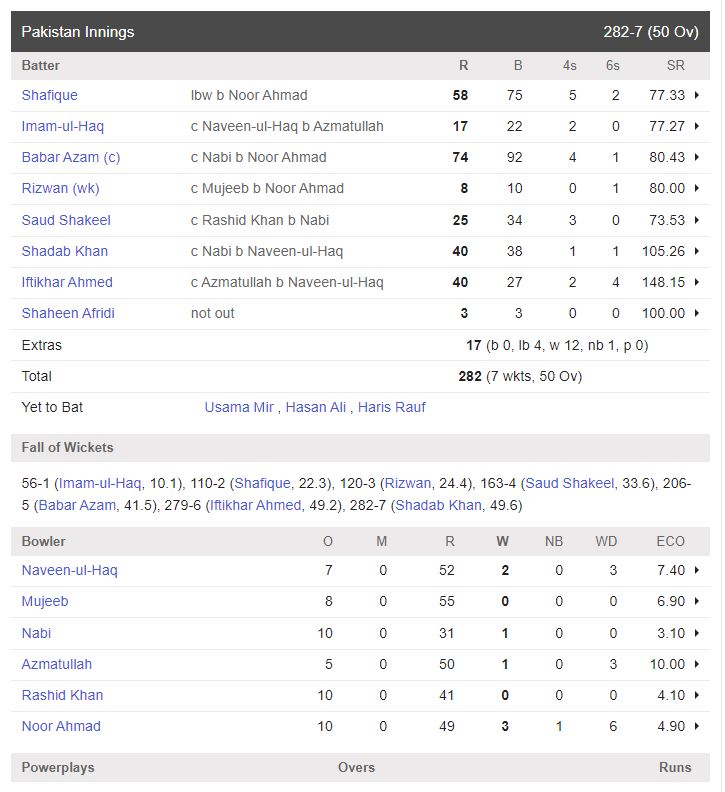Open Rizwan (wk) player profile
Screen dimensions: 725x792
tap(60, 189)
